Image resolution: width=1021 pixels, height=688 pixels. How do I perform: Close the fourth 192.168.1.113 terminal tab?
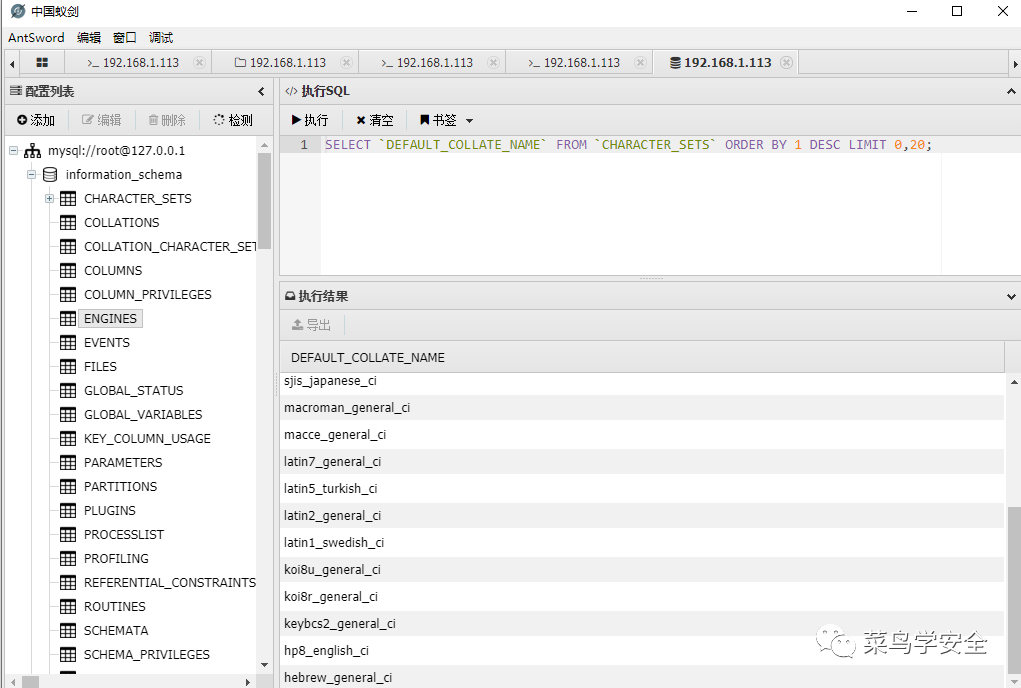(641, 62)
